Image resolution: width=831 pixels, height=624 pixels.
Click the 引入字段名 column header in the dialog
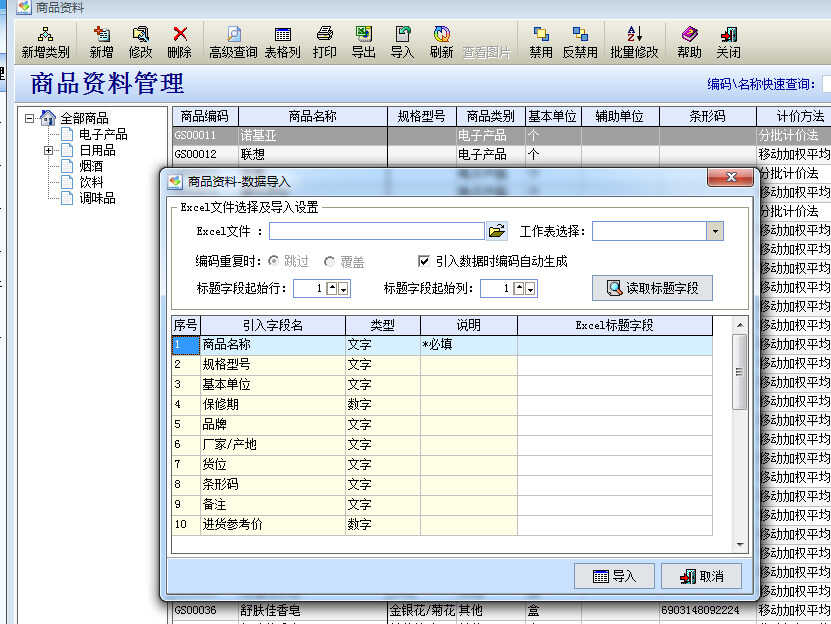click(x=273, y=325)
